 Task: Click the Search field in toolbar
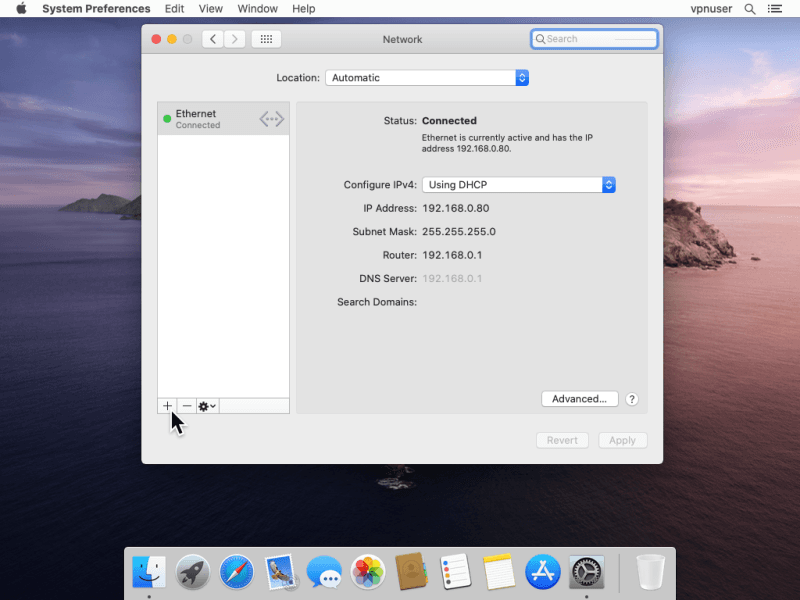pyautogui.click(x=594, y=39)
